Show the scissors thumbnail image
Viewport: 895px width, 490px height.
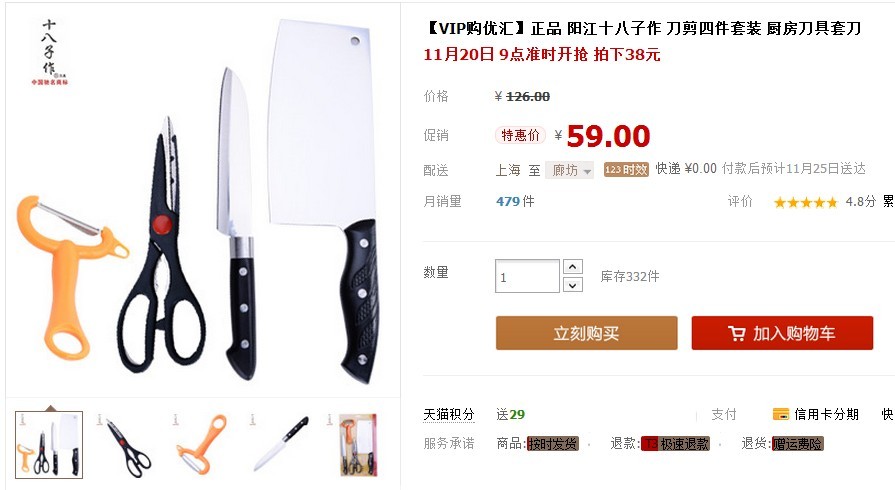click(127, 445)
